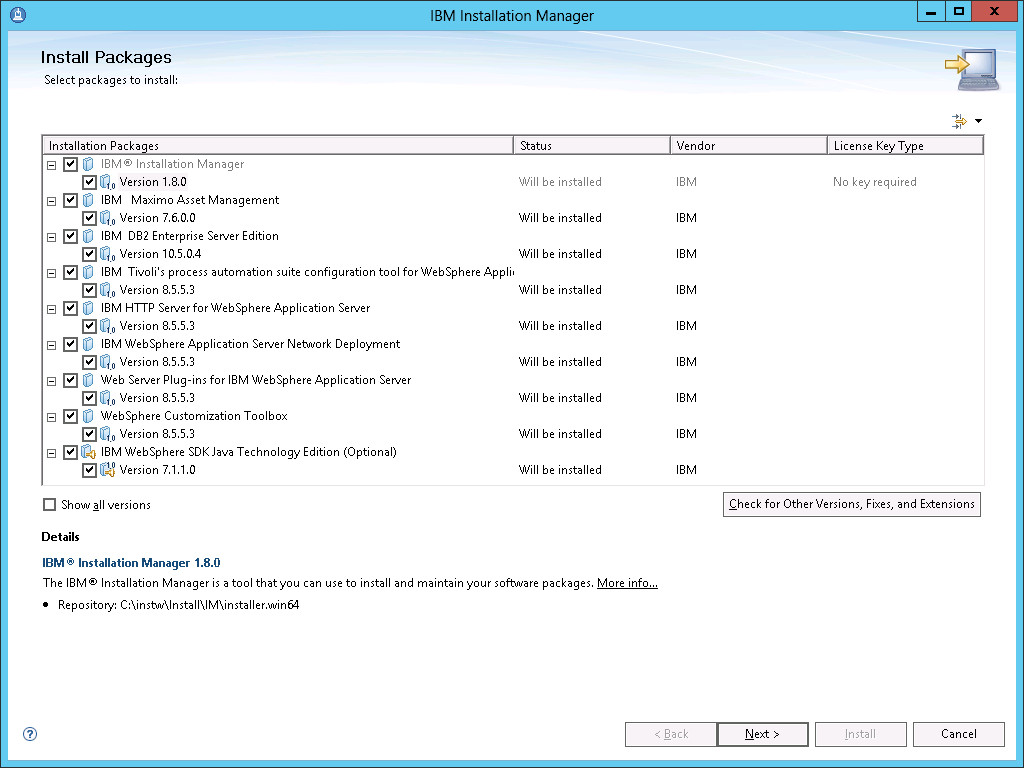This screenshot has height=768, width=1024.
Task: Click the License Key Type column header
Action: point(905,146)
